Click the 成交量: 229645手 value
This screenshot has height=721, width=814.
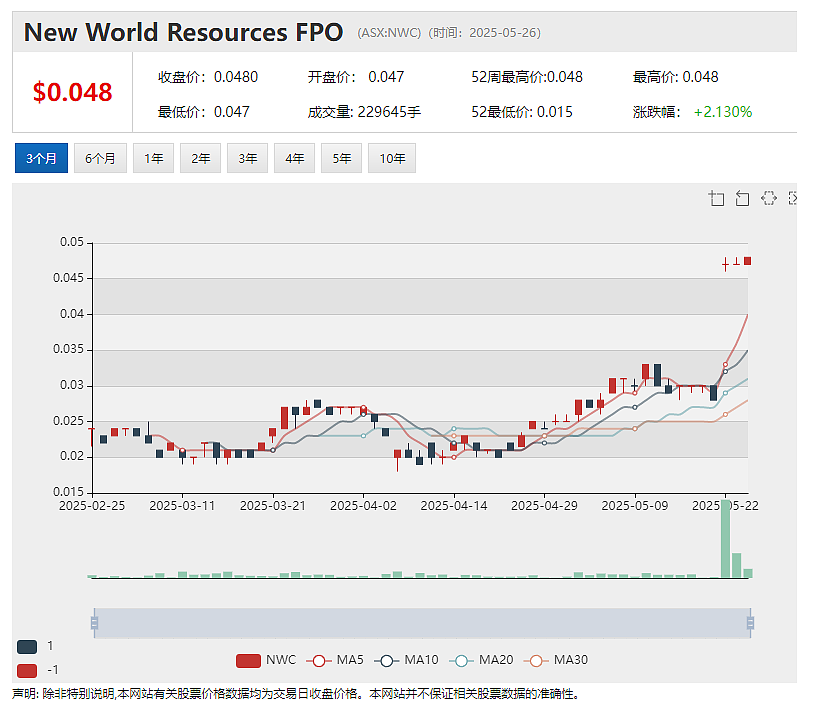pyautogui.click(x=364, y=112)
